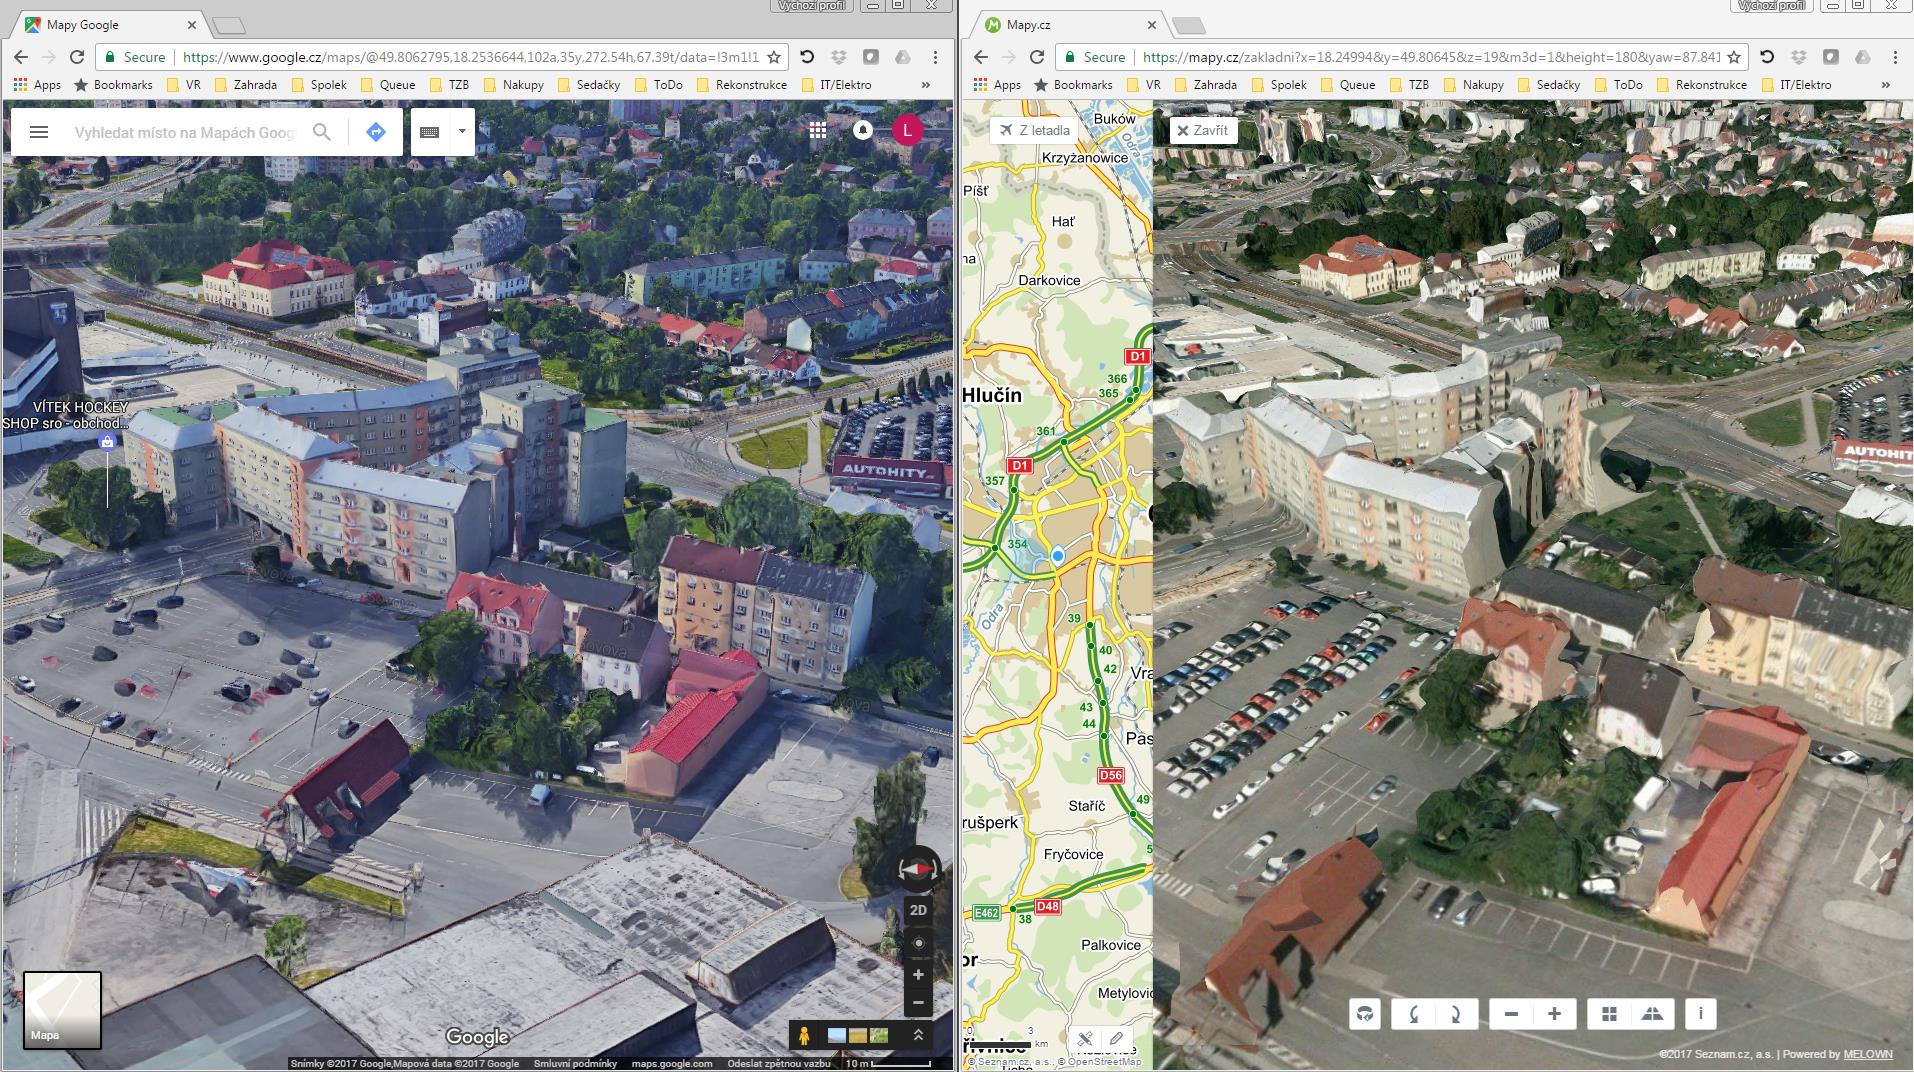Switch the Mapy.cz view using the grid icon
Screen dimensions: 1914x1072
[1609, 1014]
